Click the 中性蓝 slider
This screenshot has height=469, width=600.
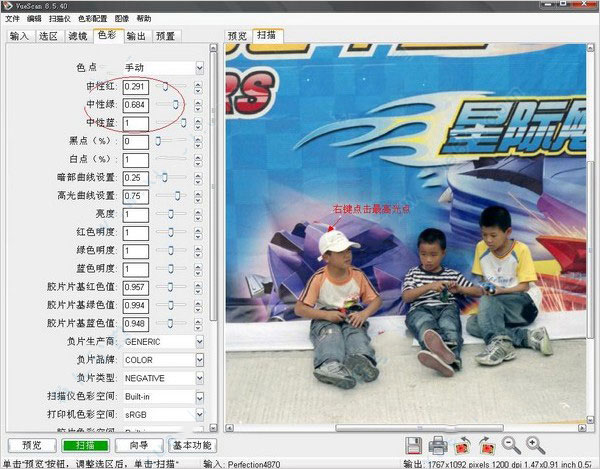[171, 123]
